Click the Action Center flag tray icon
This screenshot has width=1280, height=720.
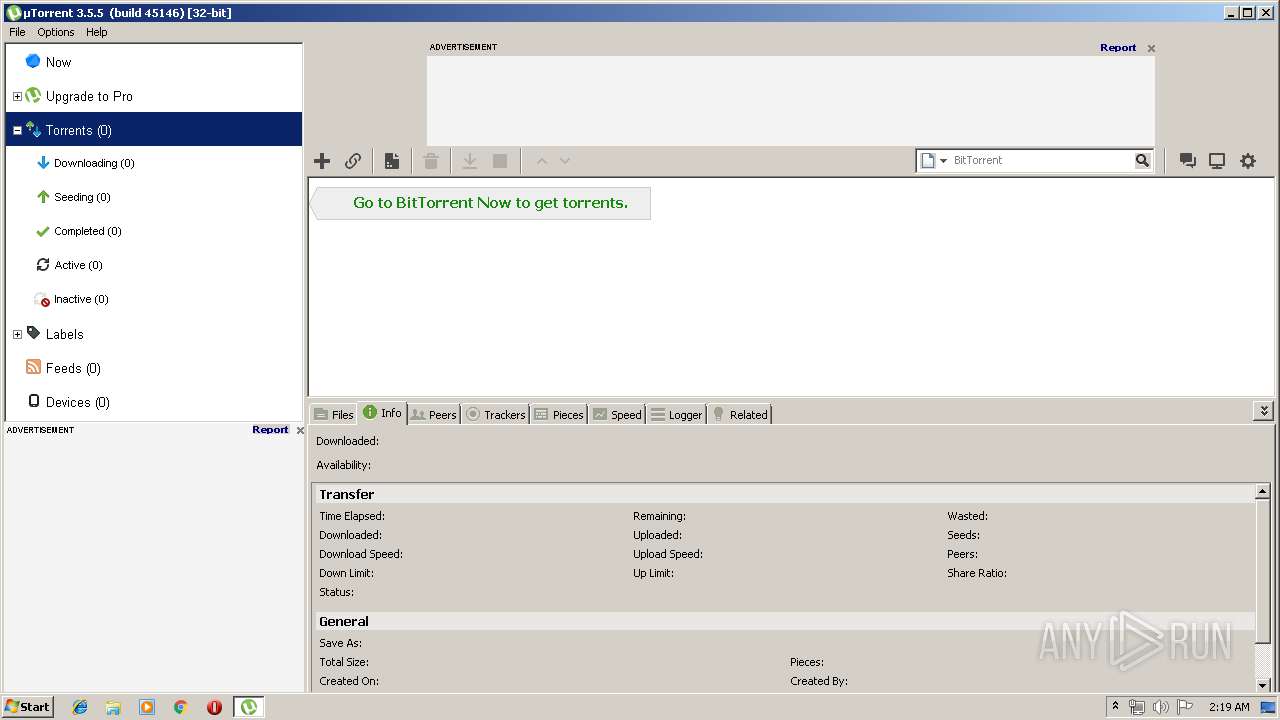click(1184, 707)
